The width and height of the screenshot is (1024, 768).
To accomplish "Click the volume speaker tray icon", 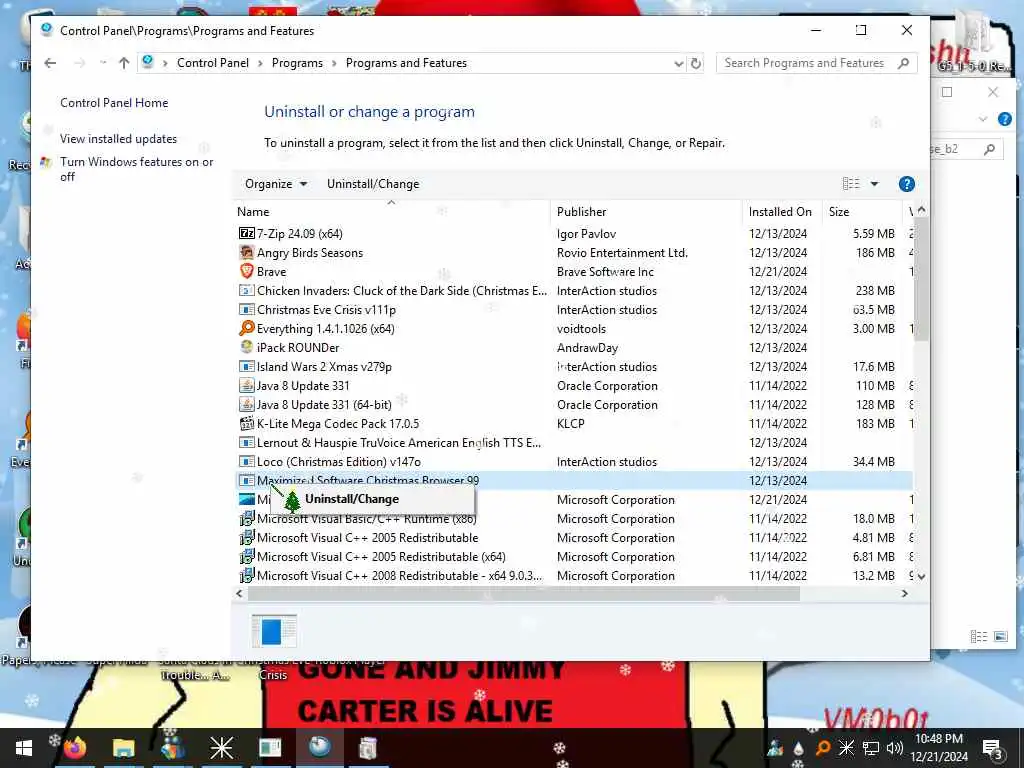I will pos(894,748).
